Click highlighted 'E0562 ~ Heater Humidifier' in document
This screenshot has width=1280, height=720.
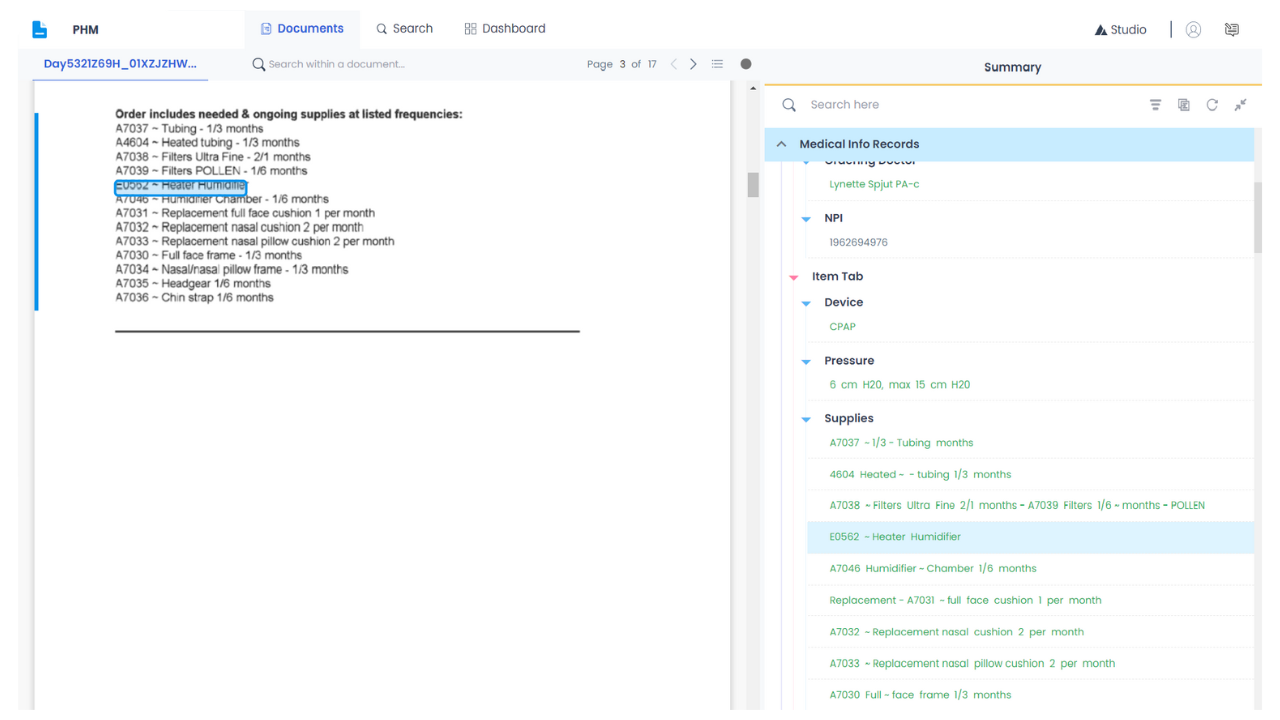point(180,186)
